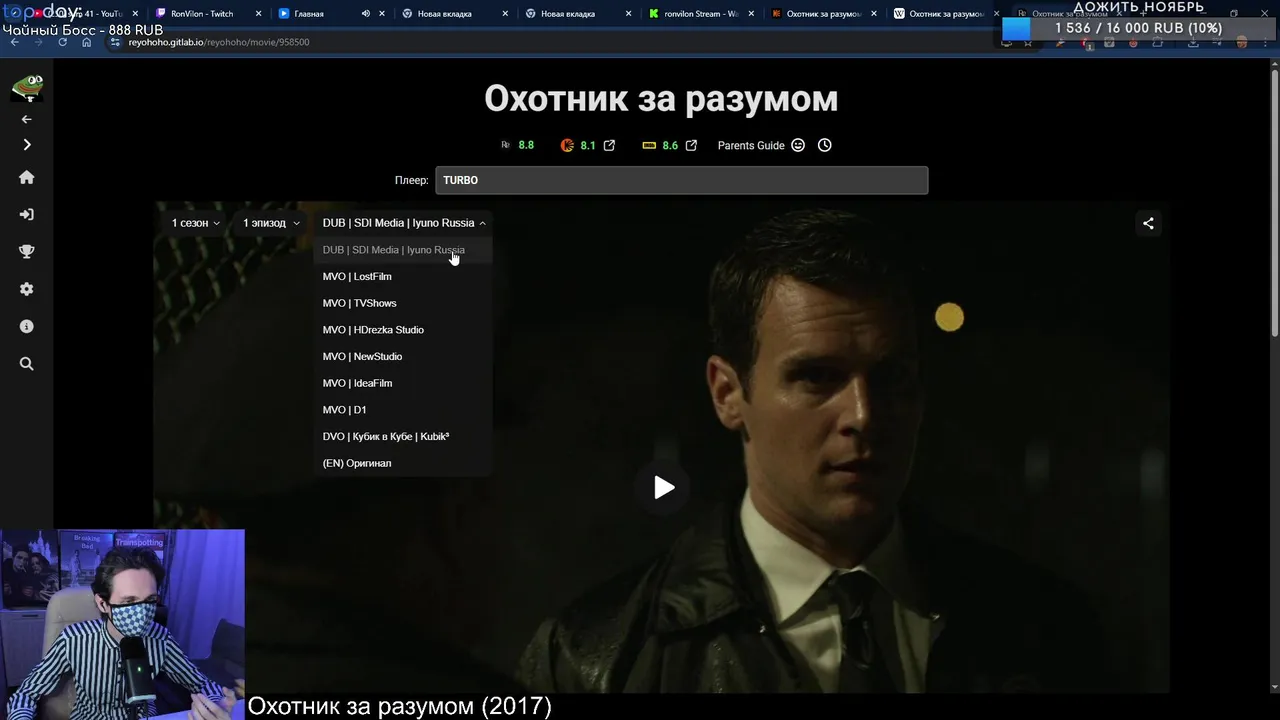This screenshot has height=720, width=1280.
Task: Play the video with center play button
Action: coord(664,487)
